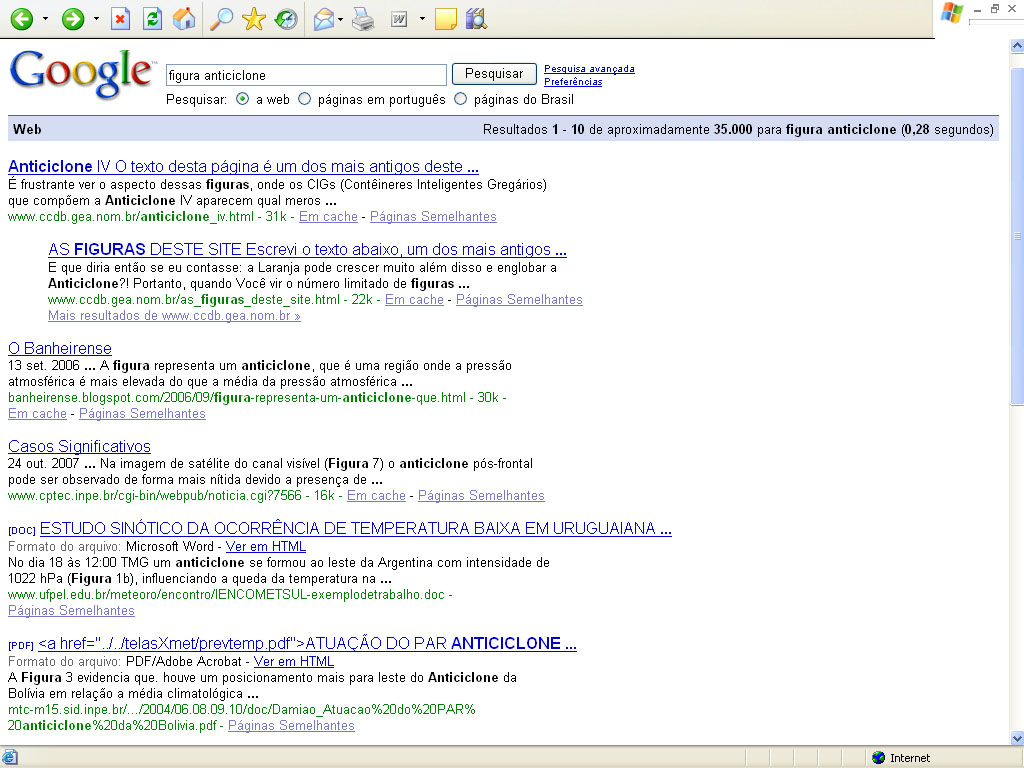Open the Search magnifier toolbar icon
Viewport: 1024px width, 768px height.
(221, 19)
